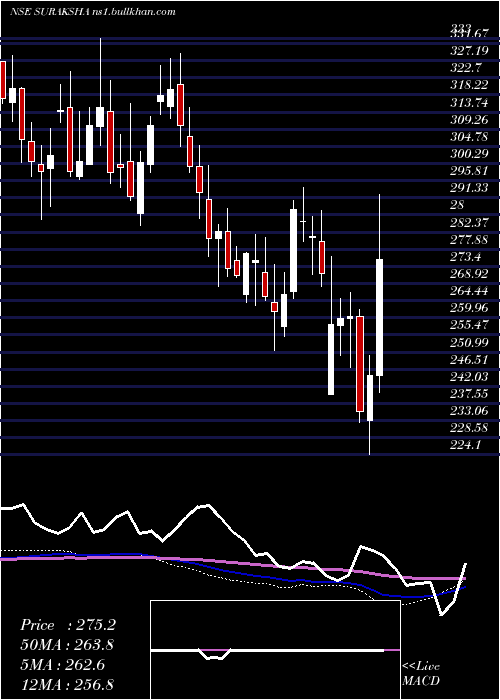This screenshot has height=700, width=500.
Task: Click the 300.29 price level label
Action: [471, 154]
